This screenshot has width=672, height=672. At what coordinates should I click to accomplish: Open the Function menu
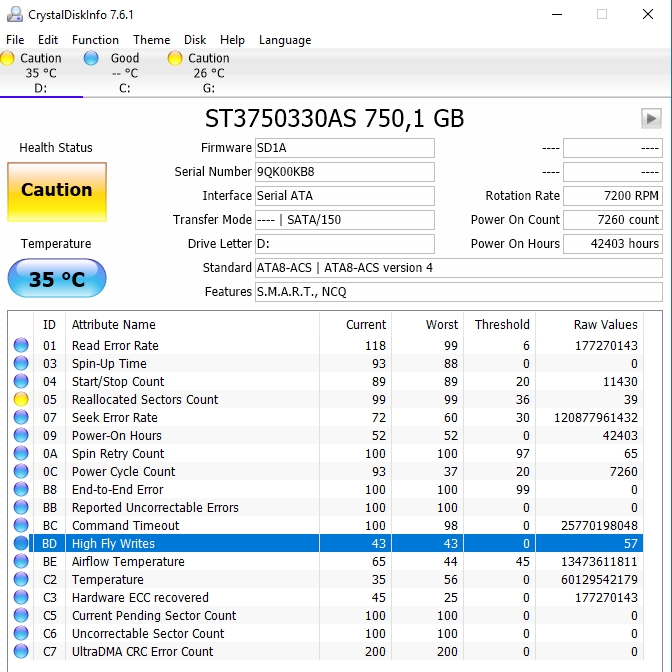click(x=95, y=40)
